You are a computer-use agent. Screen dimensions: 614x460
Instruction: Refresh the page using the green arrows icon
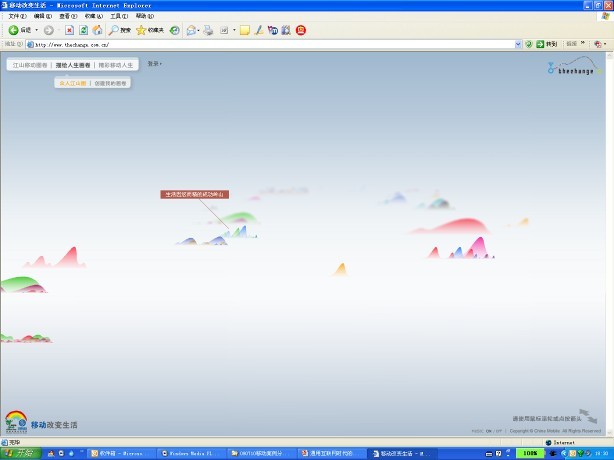(83, 30)
